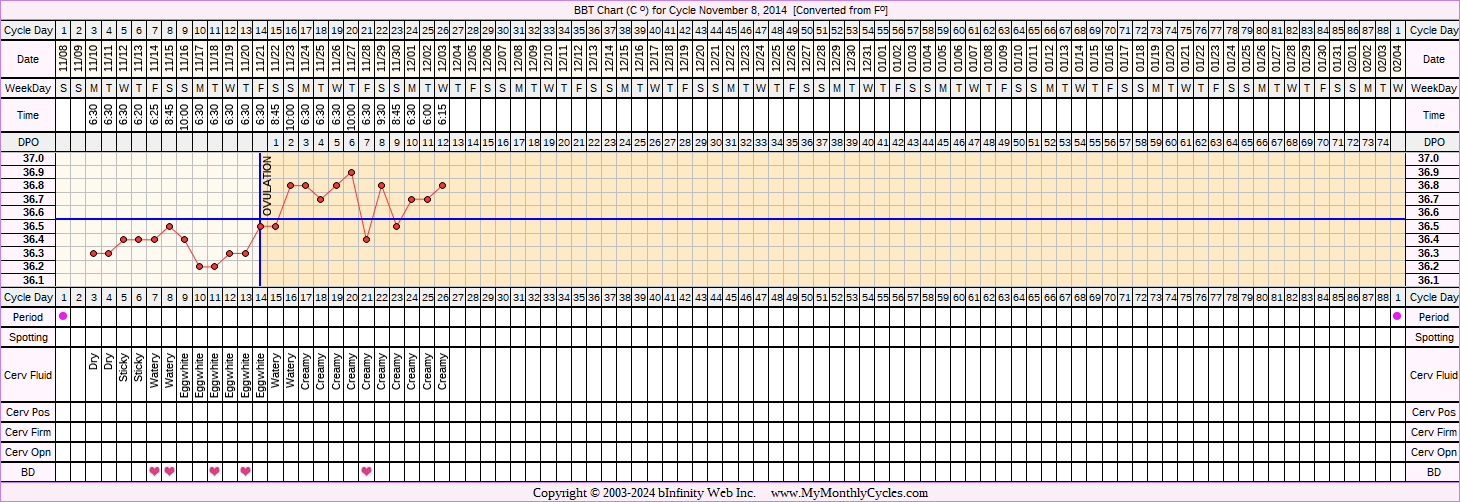Click the BD heart on cycle day 11
The width and height of the screenshot is (1460, 502).
coord(215,471)
